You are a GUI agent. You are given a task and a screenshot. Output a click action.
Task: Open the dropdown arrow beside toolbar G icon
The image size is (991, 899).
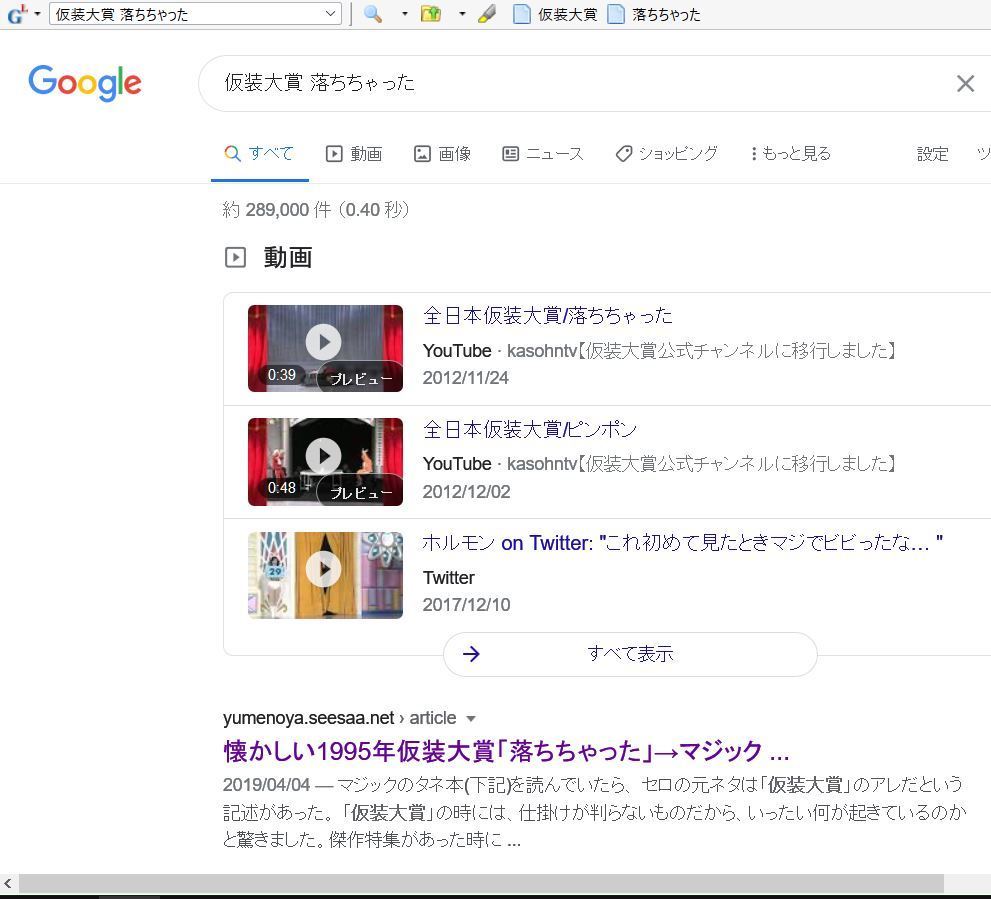tap(37, 14)
